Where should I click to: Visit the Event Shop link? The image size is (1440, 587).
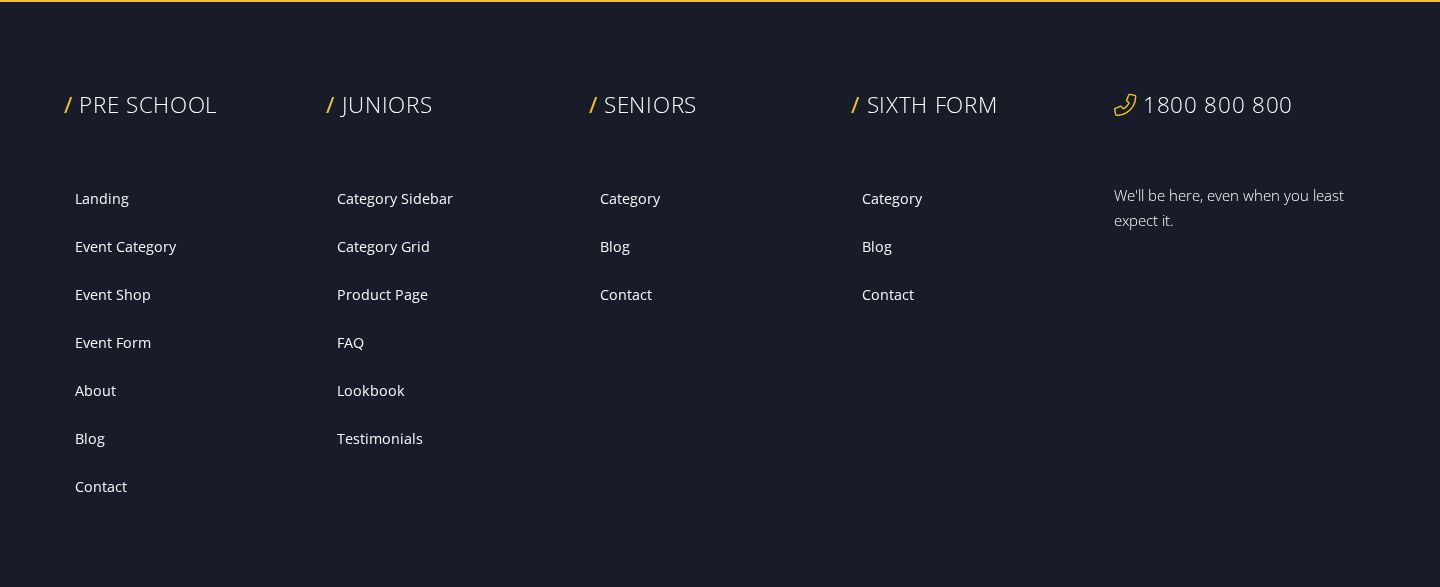(x=113, y=295)
